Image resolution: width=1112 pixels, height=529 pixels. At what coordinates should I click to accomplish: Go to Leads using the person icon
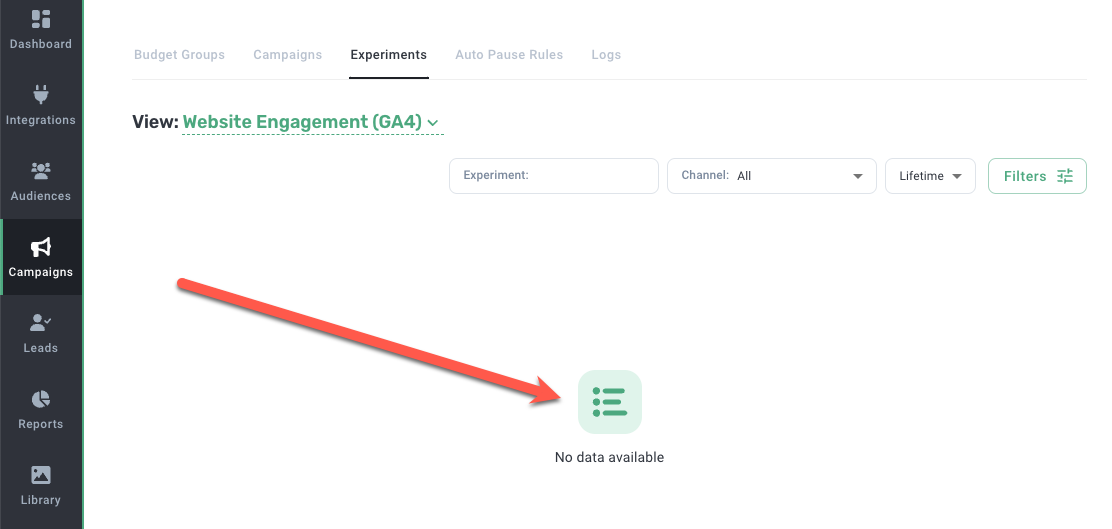point(41,323)
